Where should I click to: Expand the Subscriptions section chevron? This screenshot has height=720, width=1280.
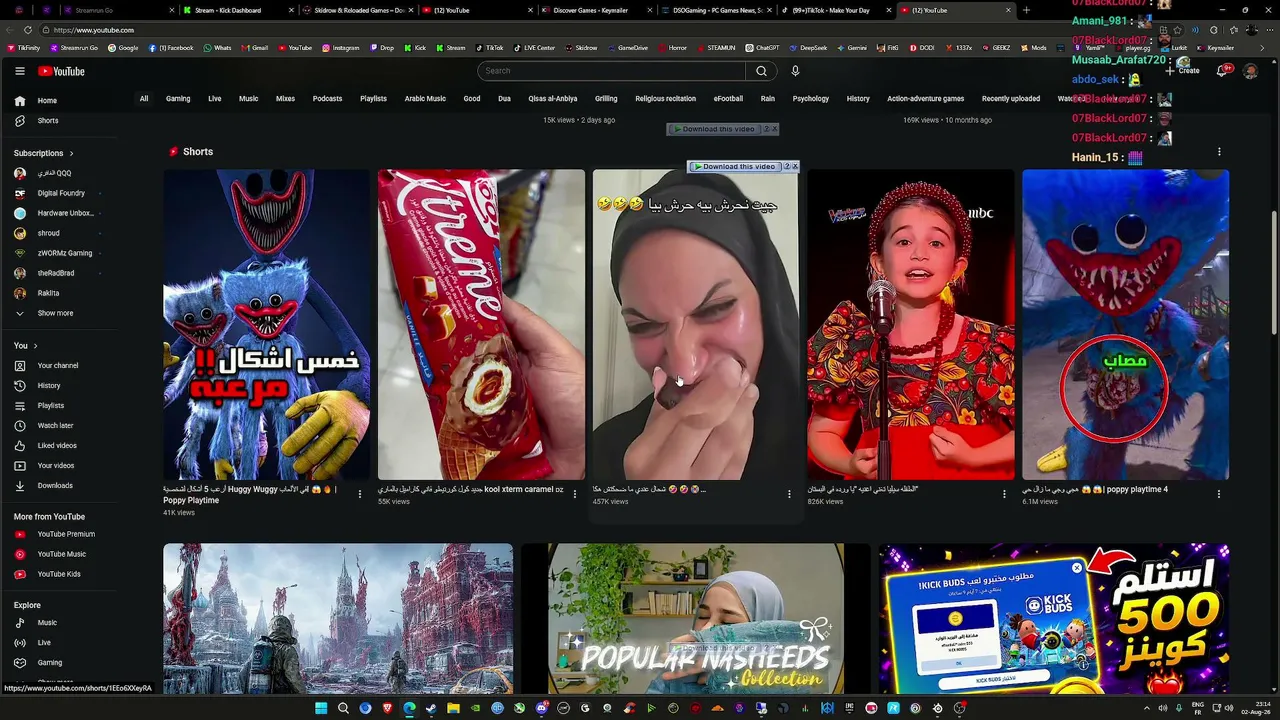coord(71,153)
